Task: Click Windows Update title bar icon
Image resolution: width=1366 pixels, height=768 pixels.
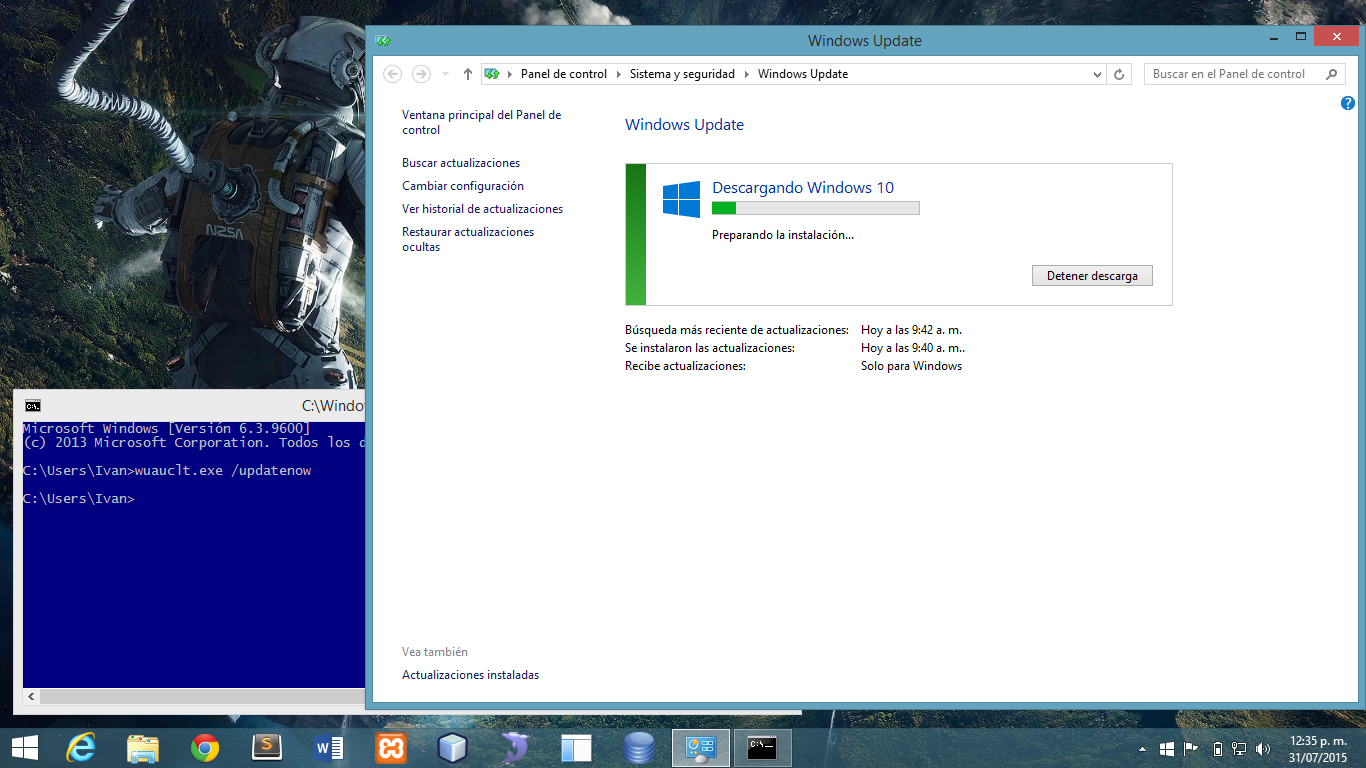Action: (x=382, y=41)
